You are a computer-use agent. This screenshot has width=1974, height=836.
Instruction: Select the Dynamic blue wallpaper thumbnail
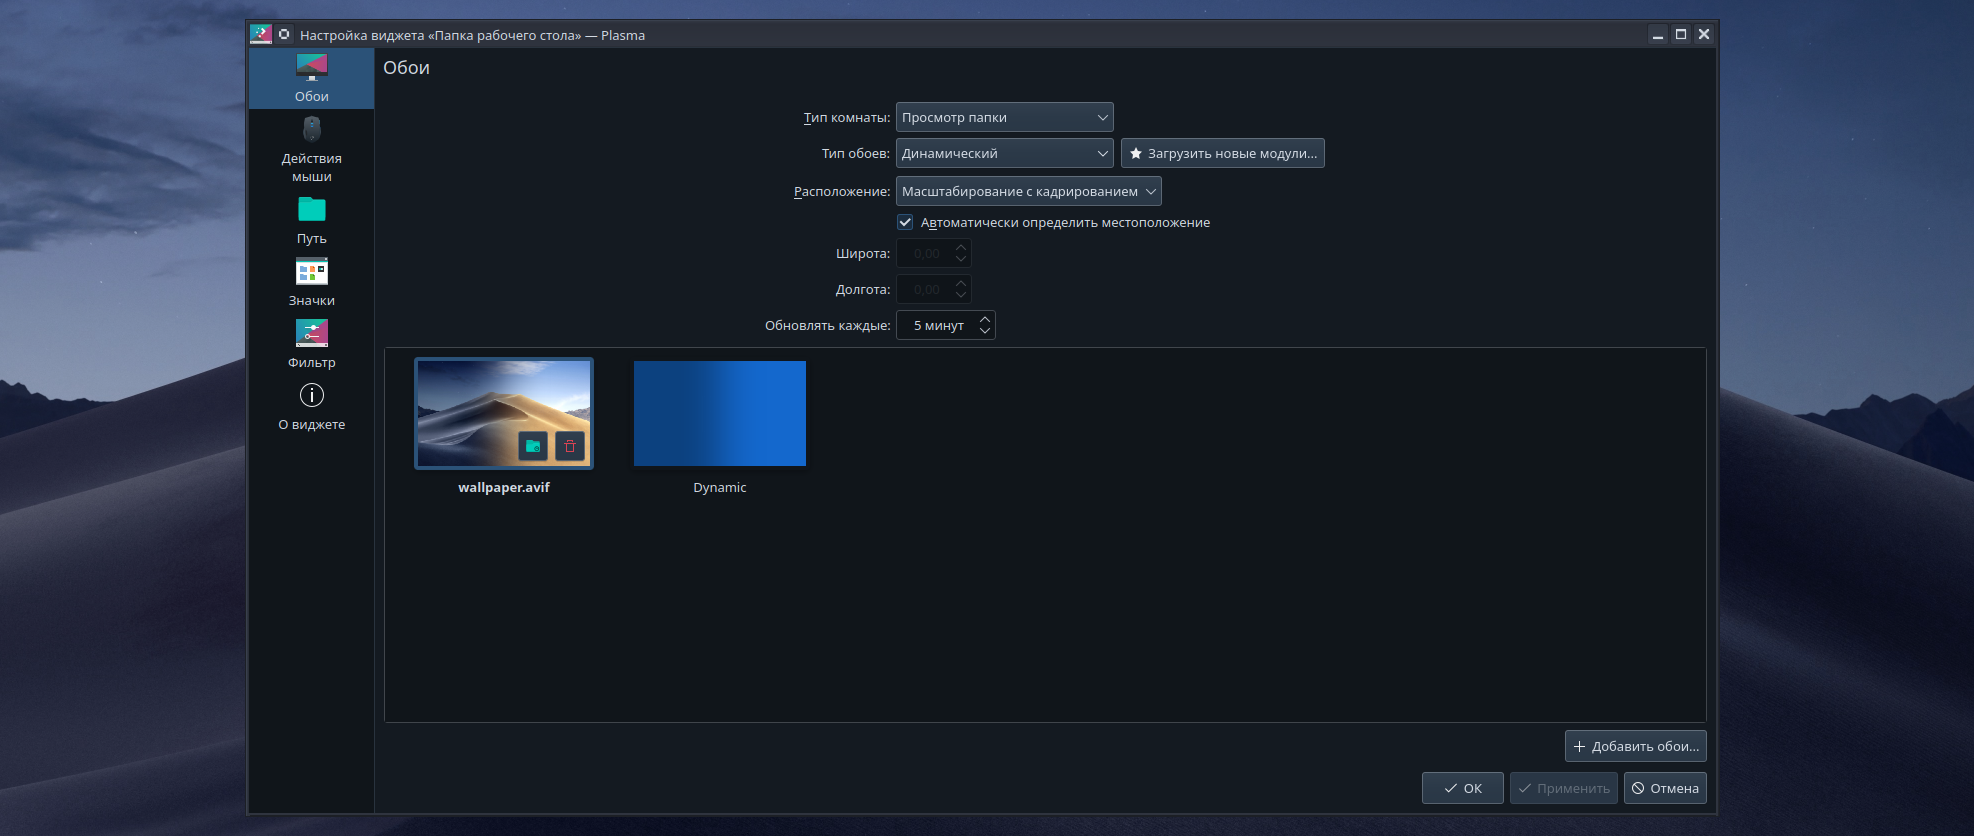click(719, 413)
